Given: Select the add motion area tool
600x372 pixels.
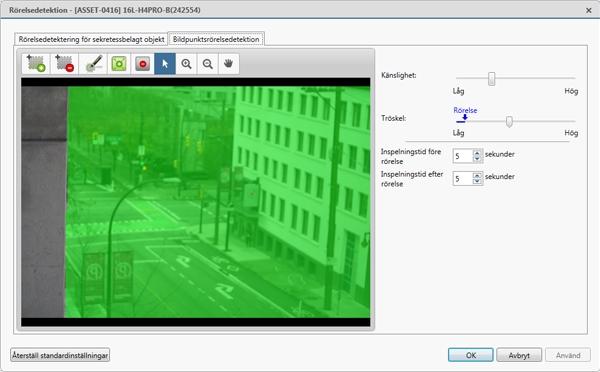Looking at the screenshot, I should (36, 64).
